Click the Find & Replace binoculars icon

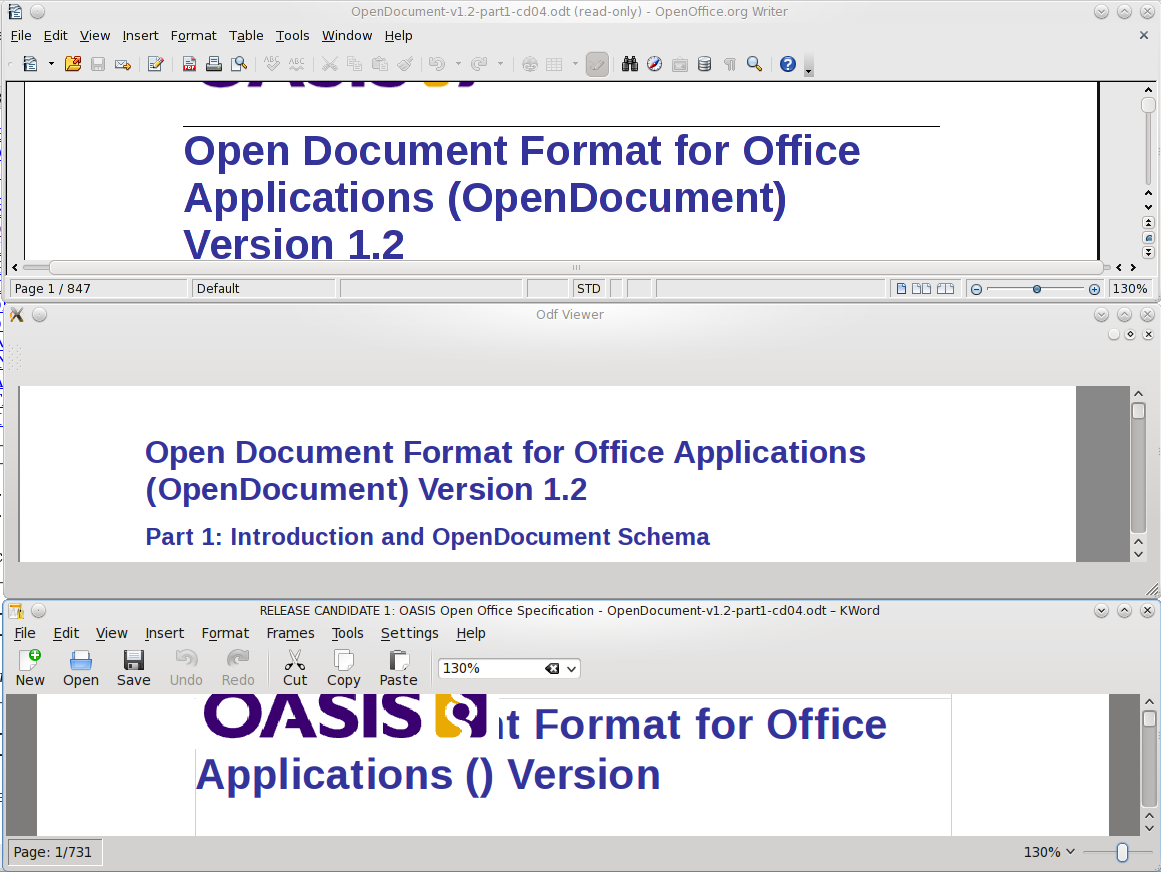[x=629, y=64]
